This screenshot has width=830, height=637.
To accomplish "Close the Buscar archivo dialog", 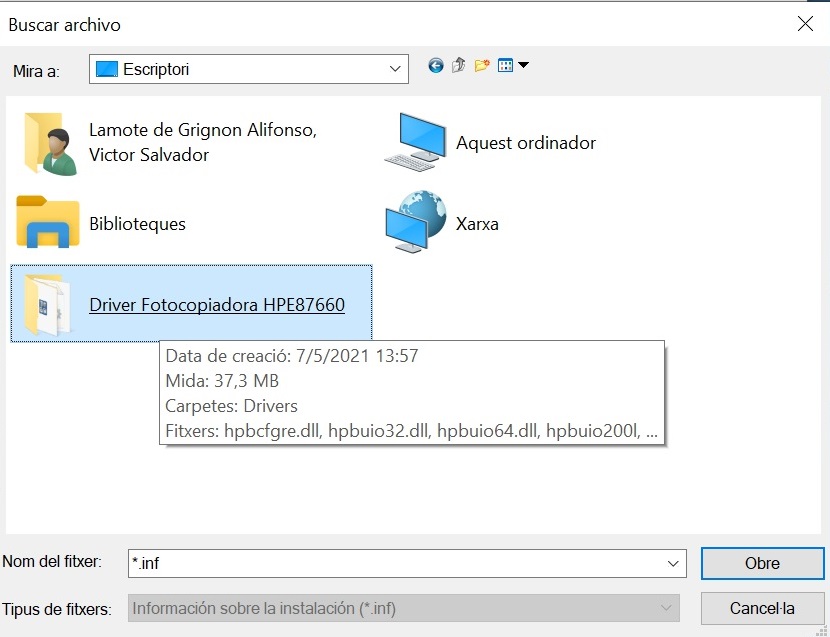I will (805, 23).
